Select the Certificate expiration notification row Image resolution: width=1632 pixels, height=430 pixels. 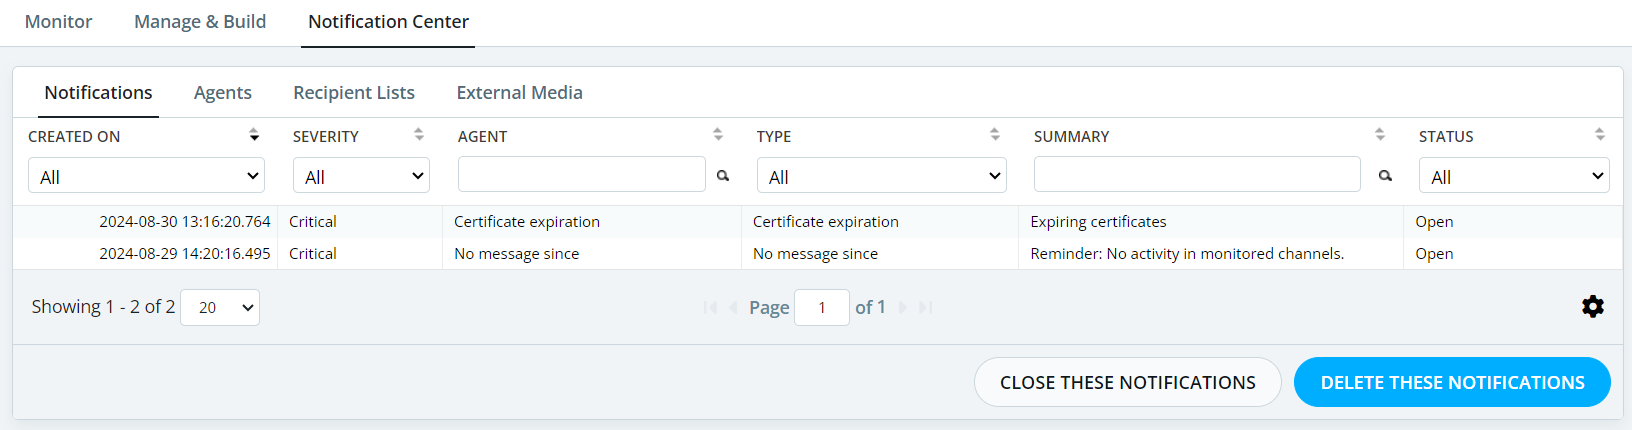817,222
